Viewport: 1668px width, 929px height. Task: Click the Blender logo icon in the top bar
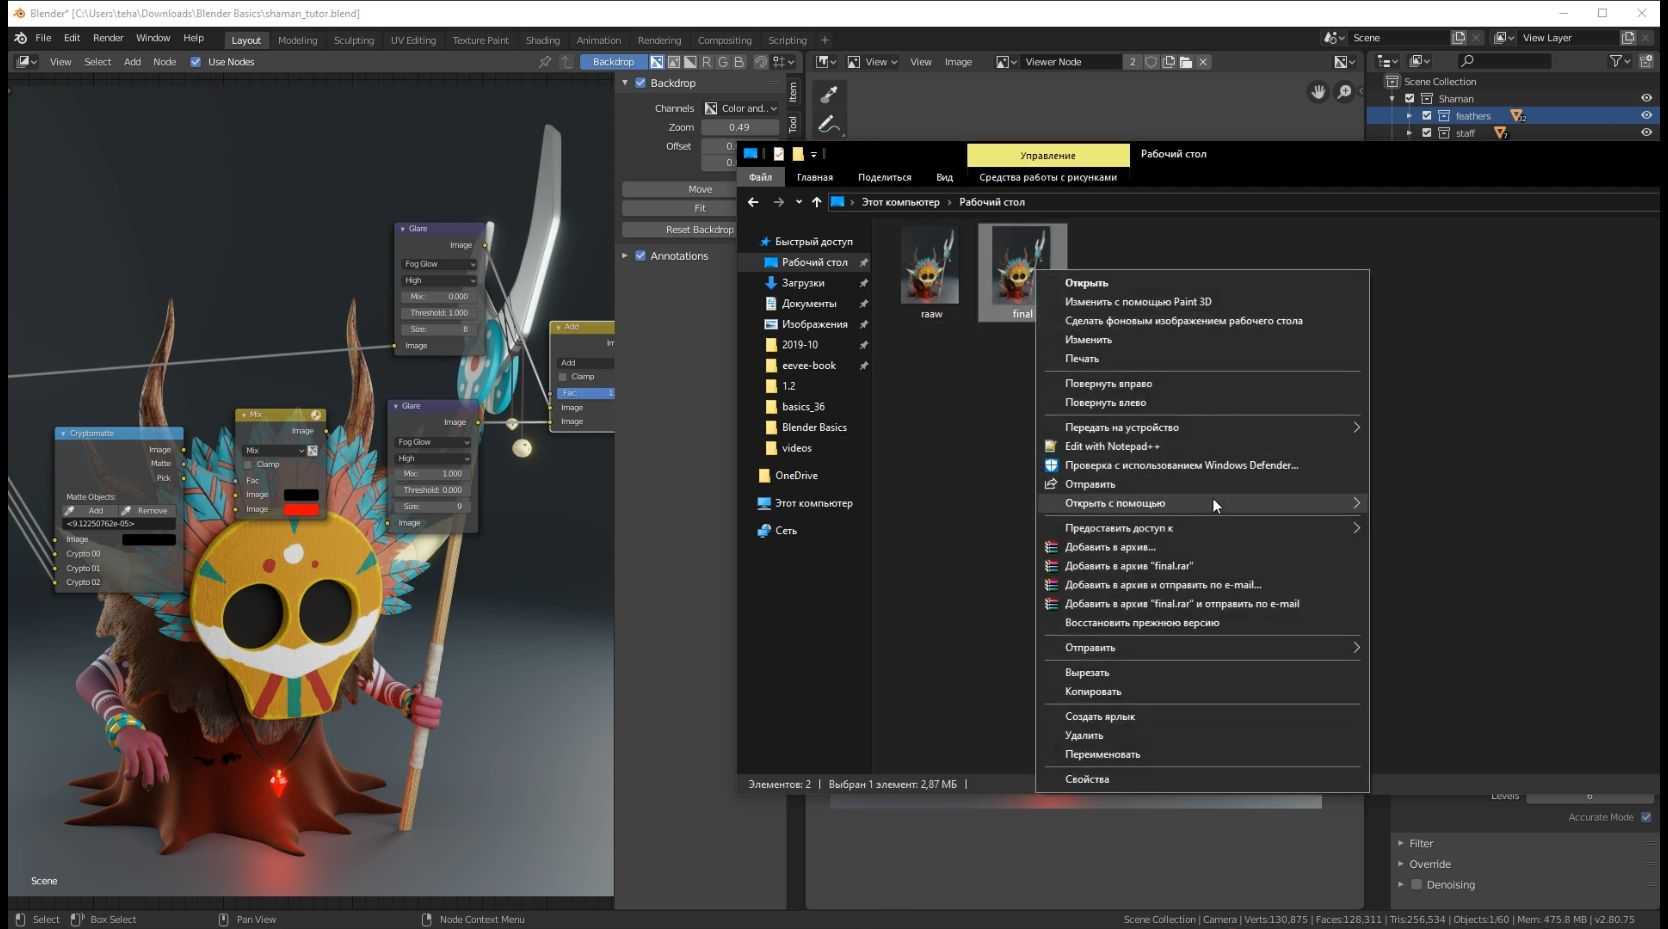[x=20, y=38]
